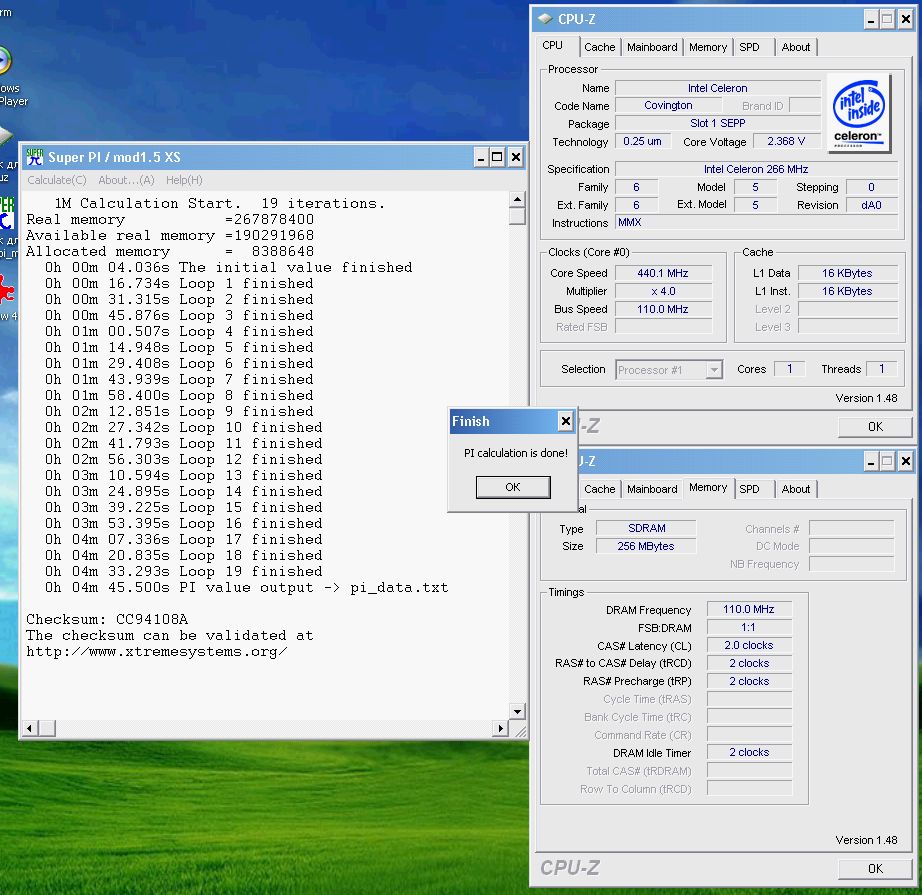Screen dimensions: 922x895
Task: Switch to Cache tab in lower CPU-Z window
Action: 600,489
